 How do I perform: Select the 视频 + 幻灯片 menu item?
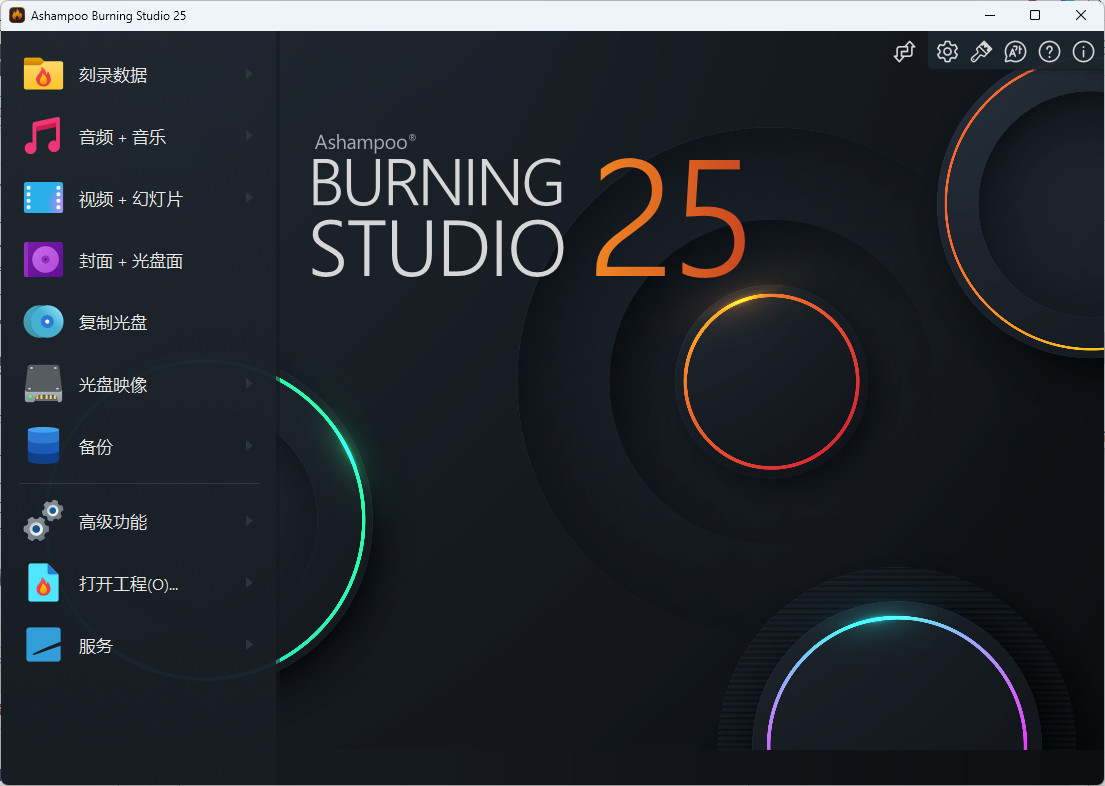point(140,198)
